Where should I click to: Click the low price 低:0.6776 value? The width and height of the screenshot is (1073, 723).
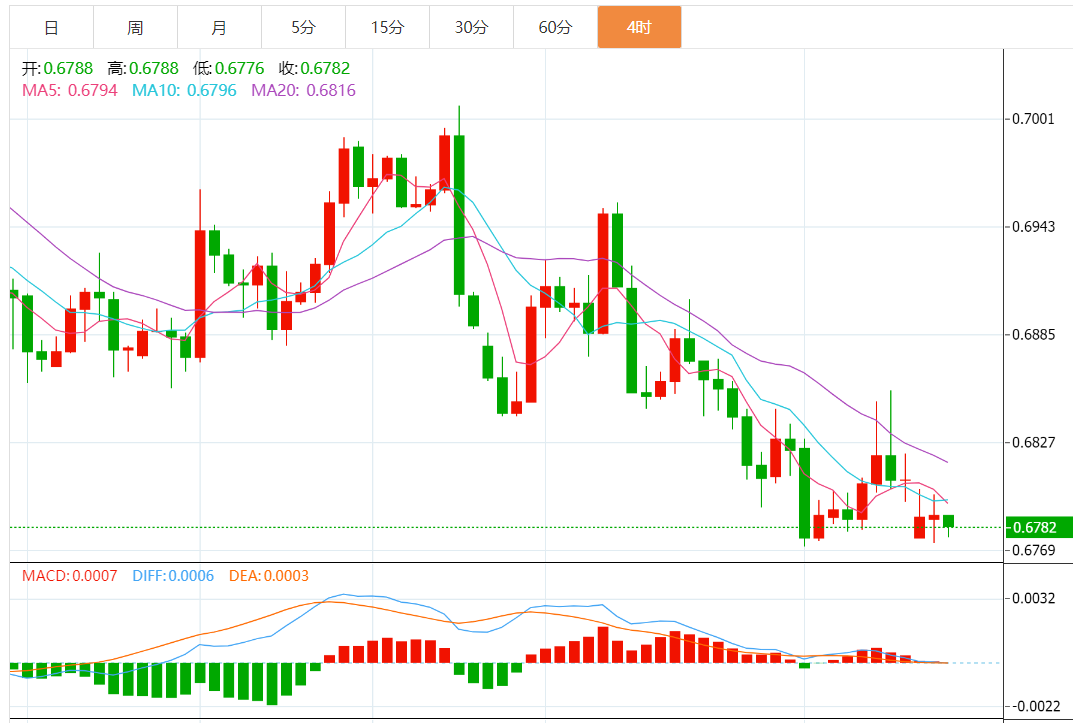click(229, 68)
